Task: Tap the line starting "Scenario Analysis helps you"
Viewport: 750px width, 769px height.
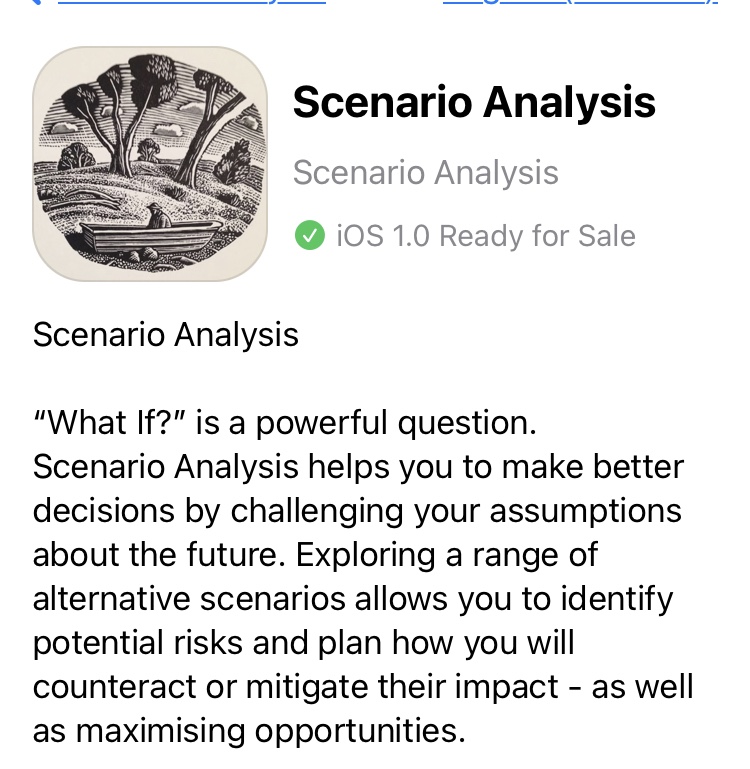Action: (358, 467)
